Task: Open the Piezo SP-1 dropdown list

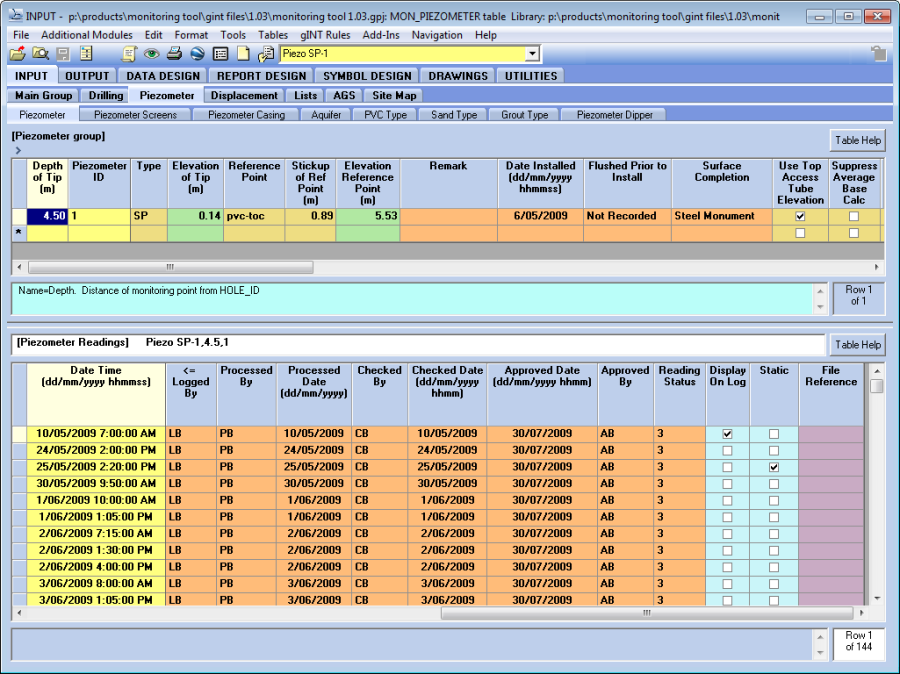Action: click(532, 54)
